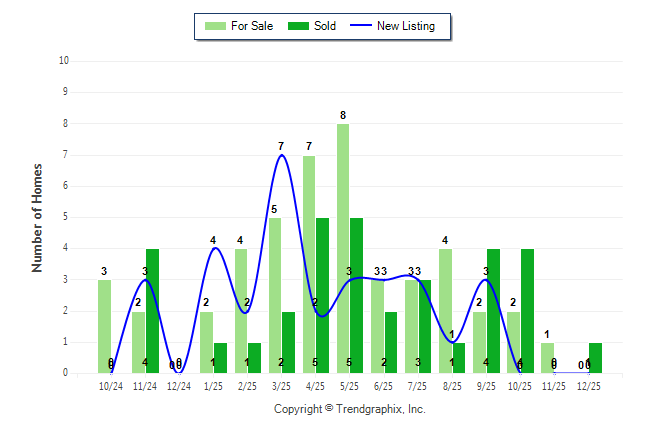Click the Trendgraphix copyright text
The image size is (646, 434).
tap(349, 409)
